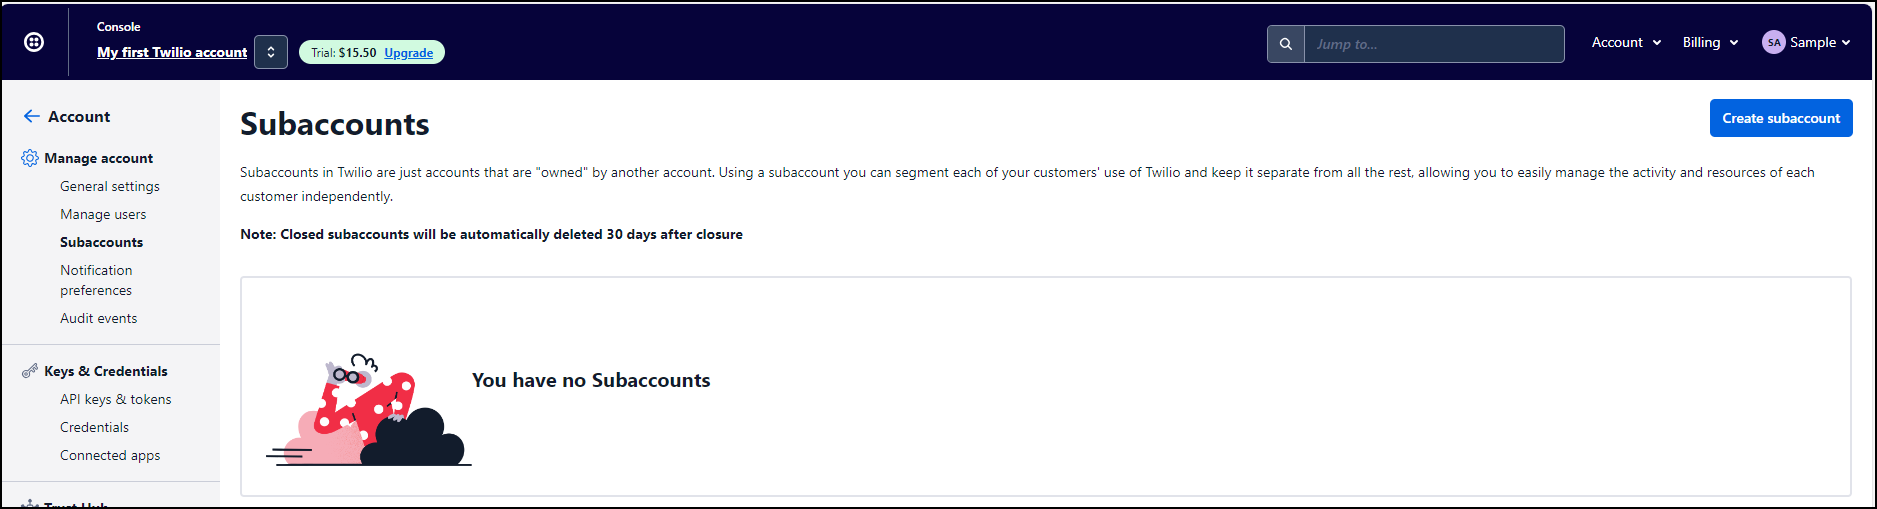Open My first Twilio account link
The height and width of the screenshot is (509, 1877).
coord(172,52)
